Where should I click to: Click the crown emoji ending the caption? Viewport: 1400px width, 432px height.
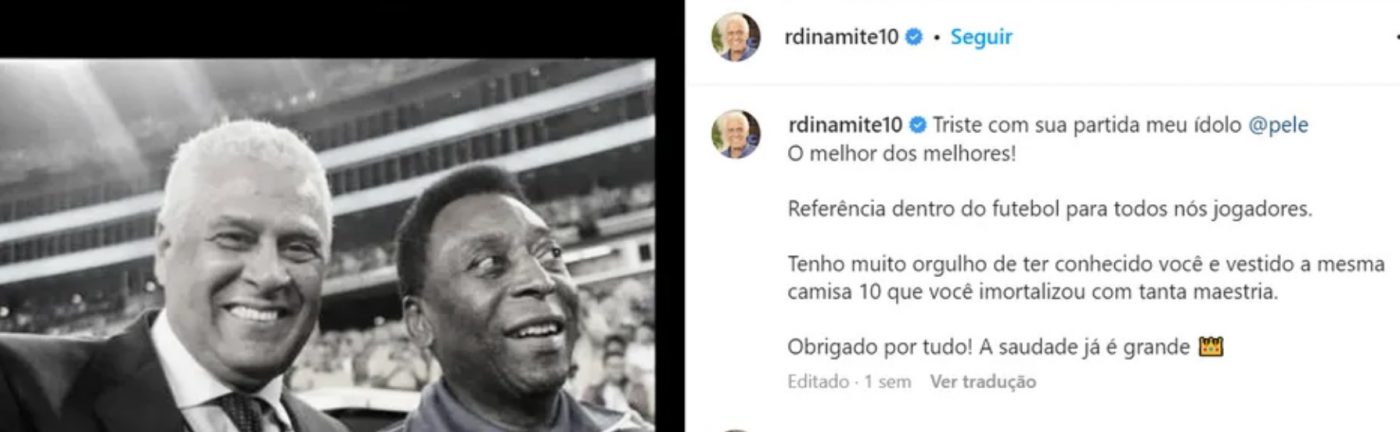click(x=1211, y=347)
